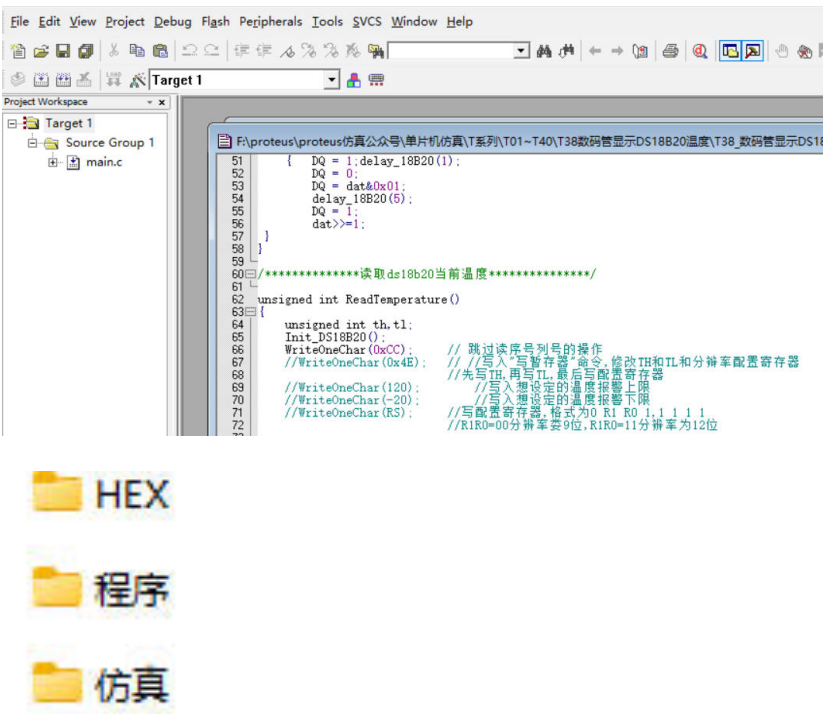Click the Stop build icon
This screenshot has height=714, width=829.
pos(84,80)
